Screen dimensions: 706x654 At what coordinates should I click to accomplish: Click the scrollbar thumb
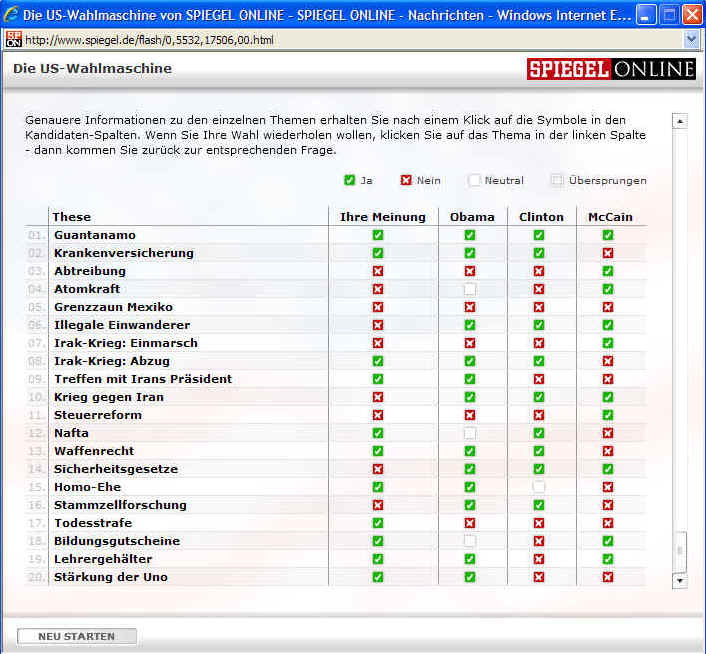pyautogui.click(x=680, y=550)
